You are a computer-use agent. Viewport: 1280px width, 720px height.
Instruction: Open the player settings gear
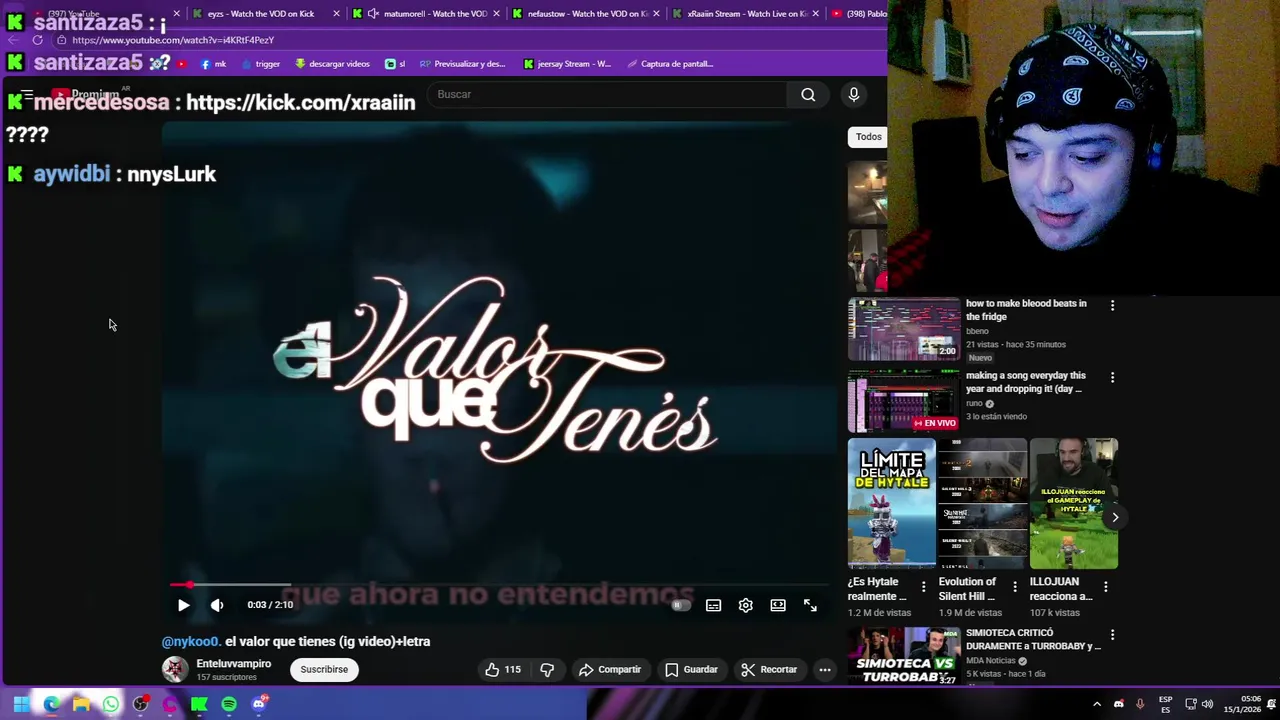745,605
